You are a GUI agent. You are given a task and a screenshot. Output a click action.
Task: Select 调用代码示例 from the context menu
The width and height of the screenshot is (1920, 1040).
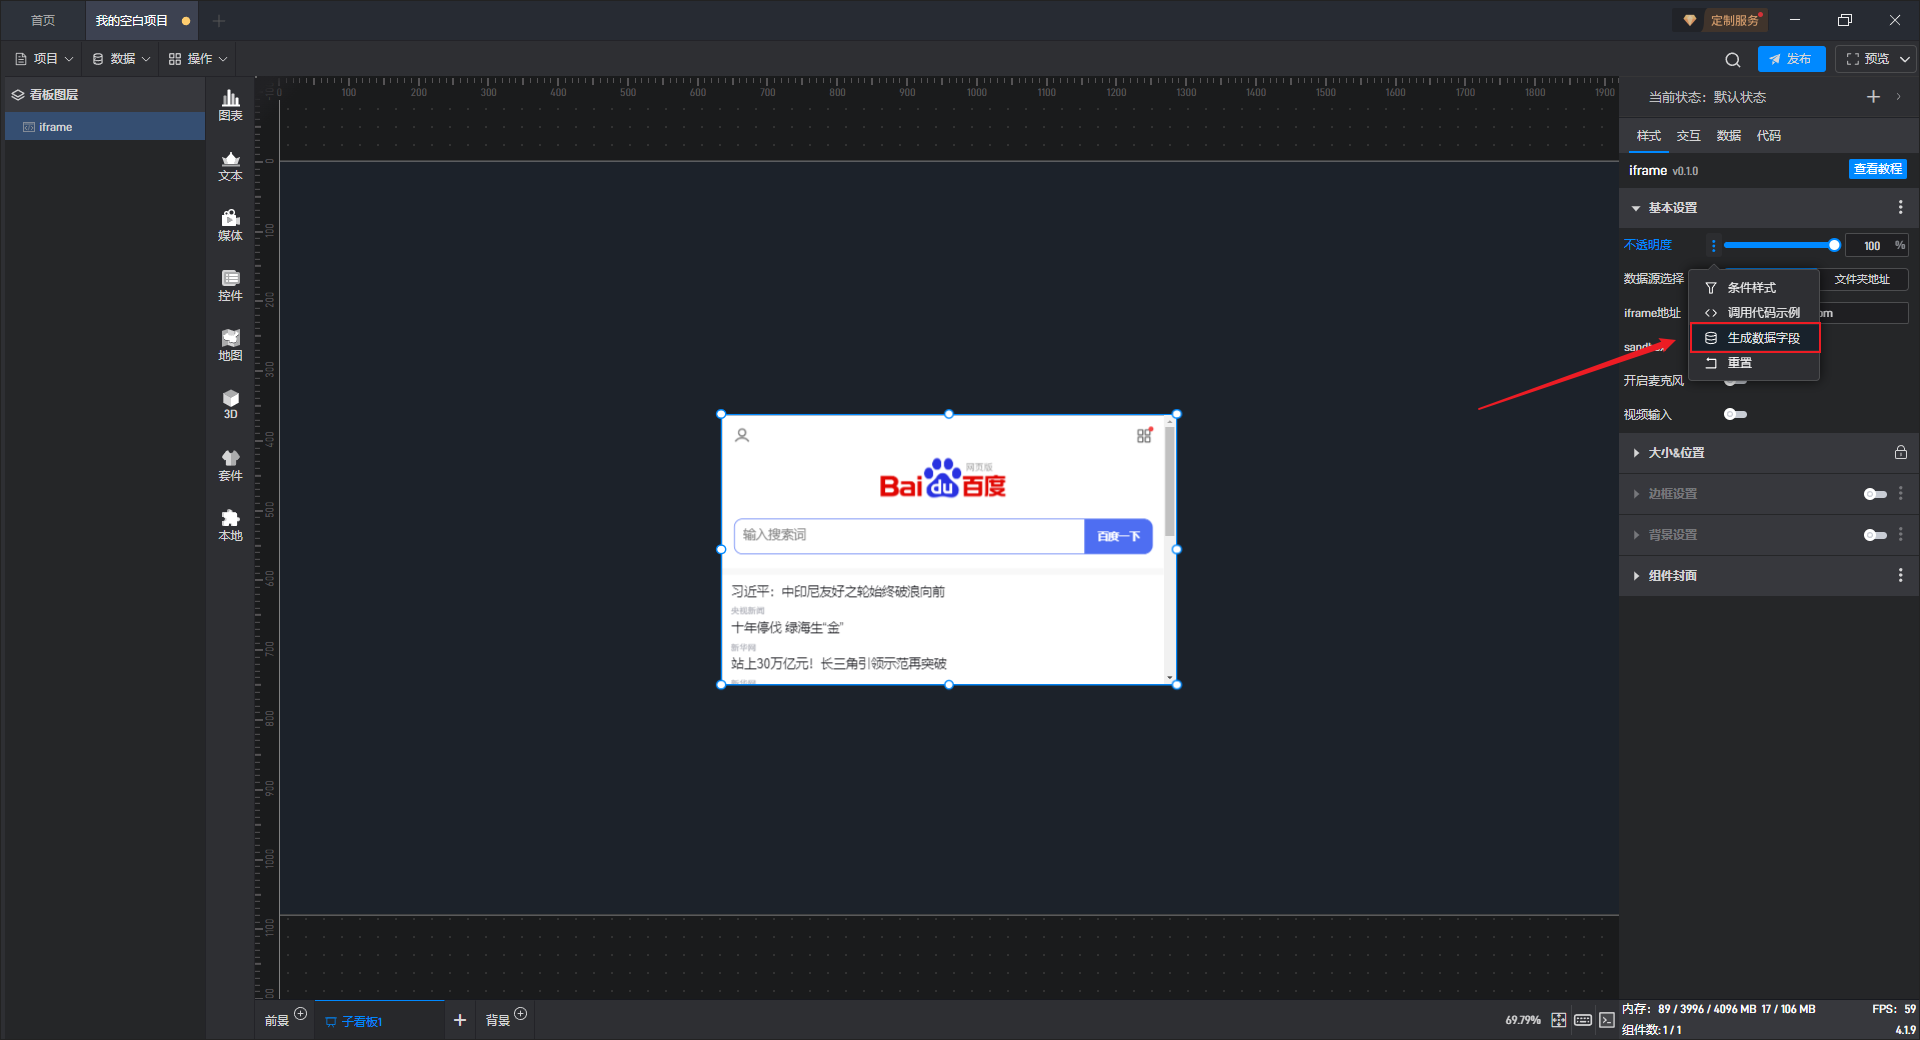pyautogui.click(x=1754, y=313)
